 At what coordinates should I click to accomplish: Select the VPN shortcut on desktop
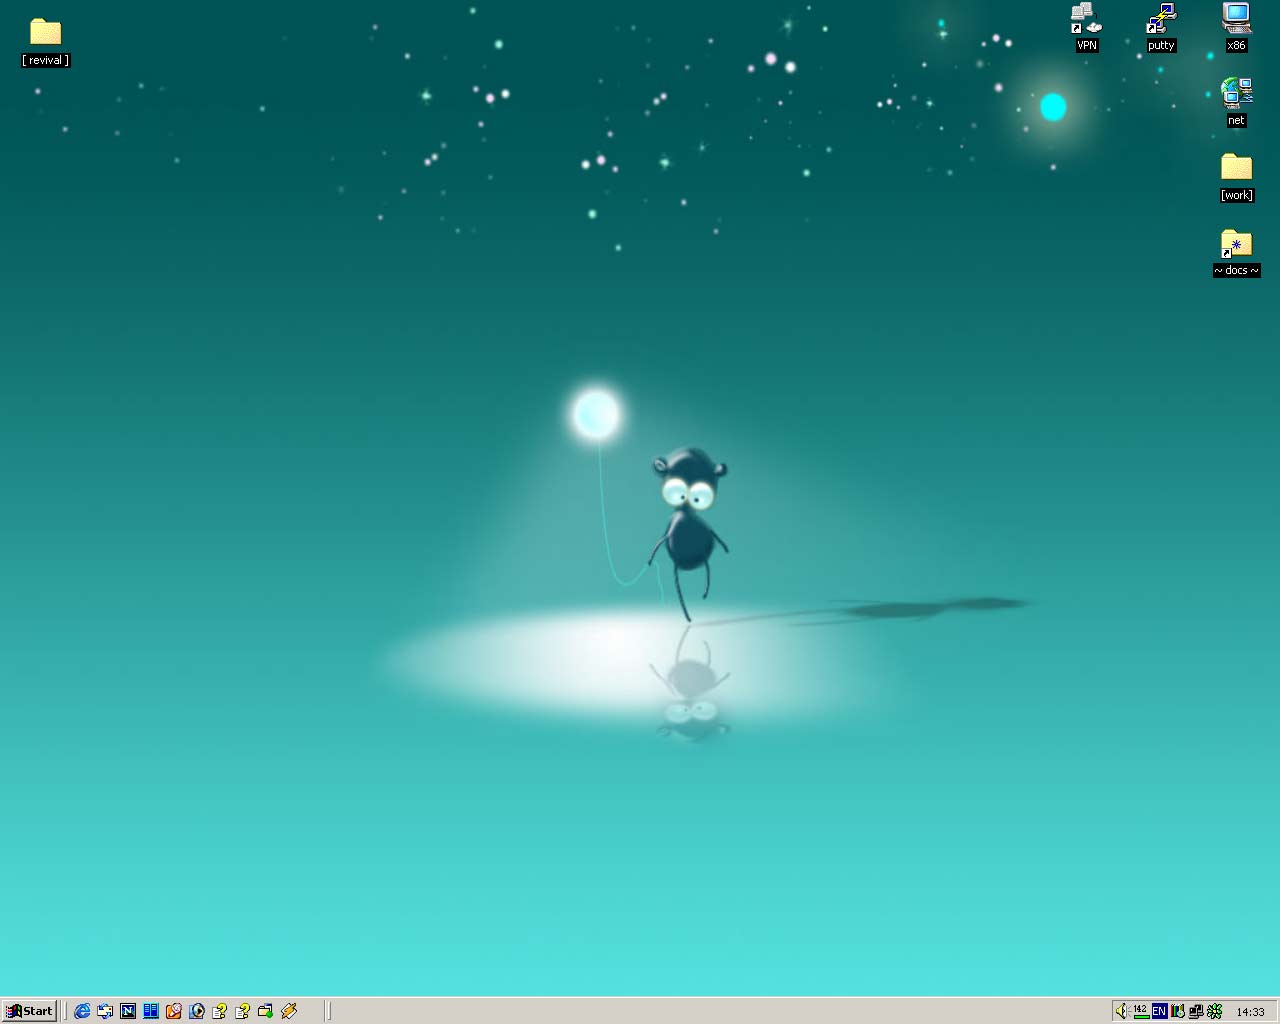pos(1086,19)
